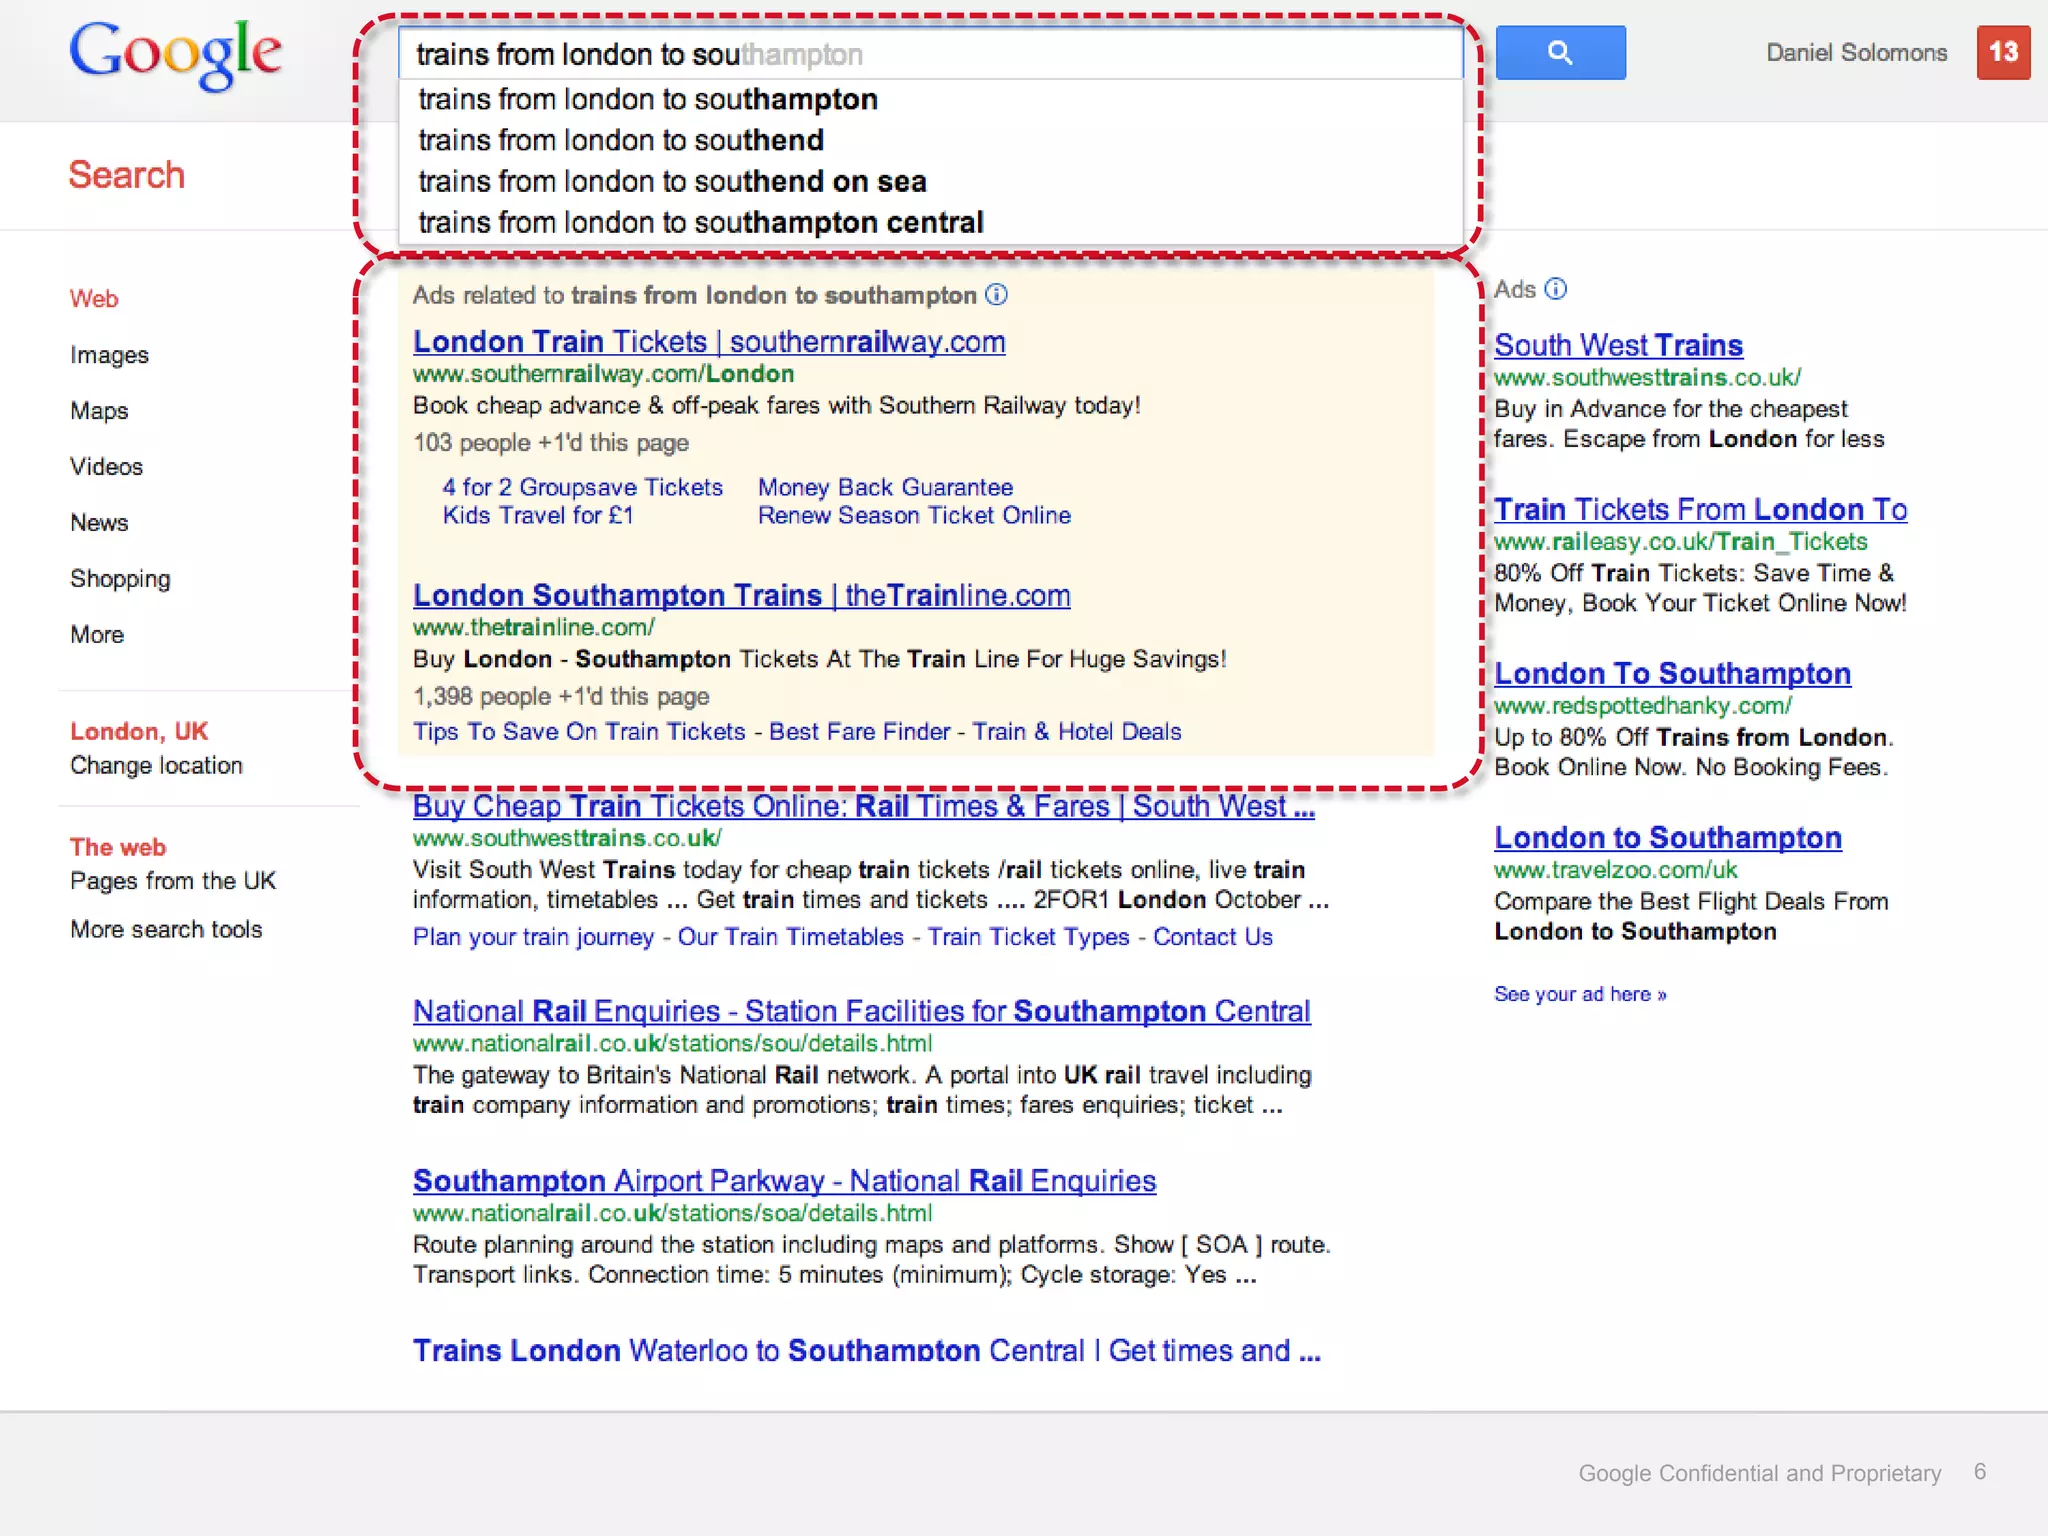Open South West Trains sidebar ad
Screen dimensions: 2048x1536
click(x=1618, y=346)
